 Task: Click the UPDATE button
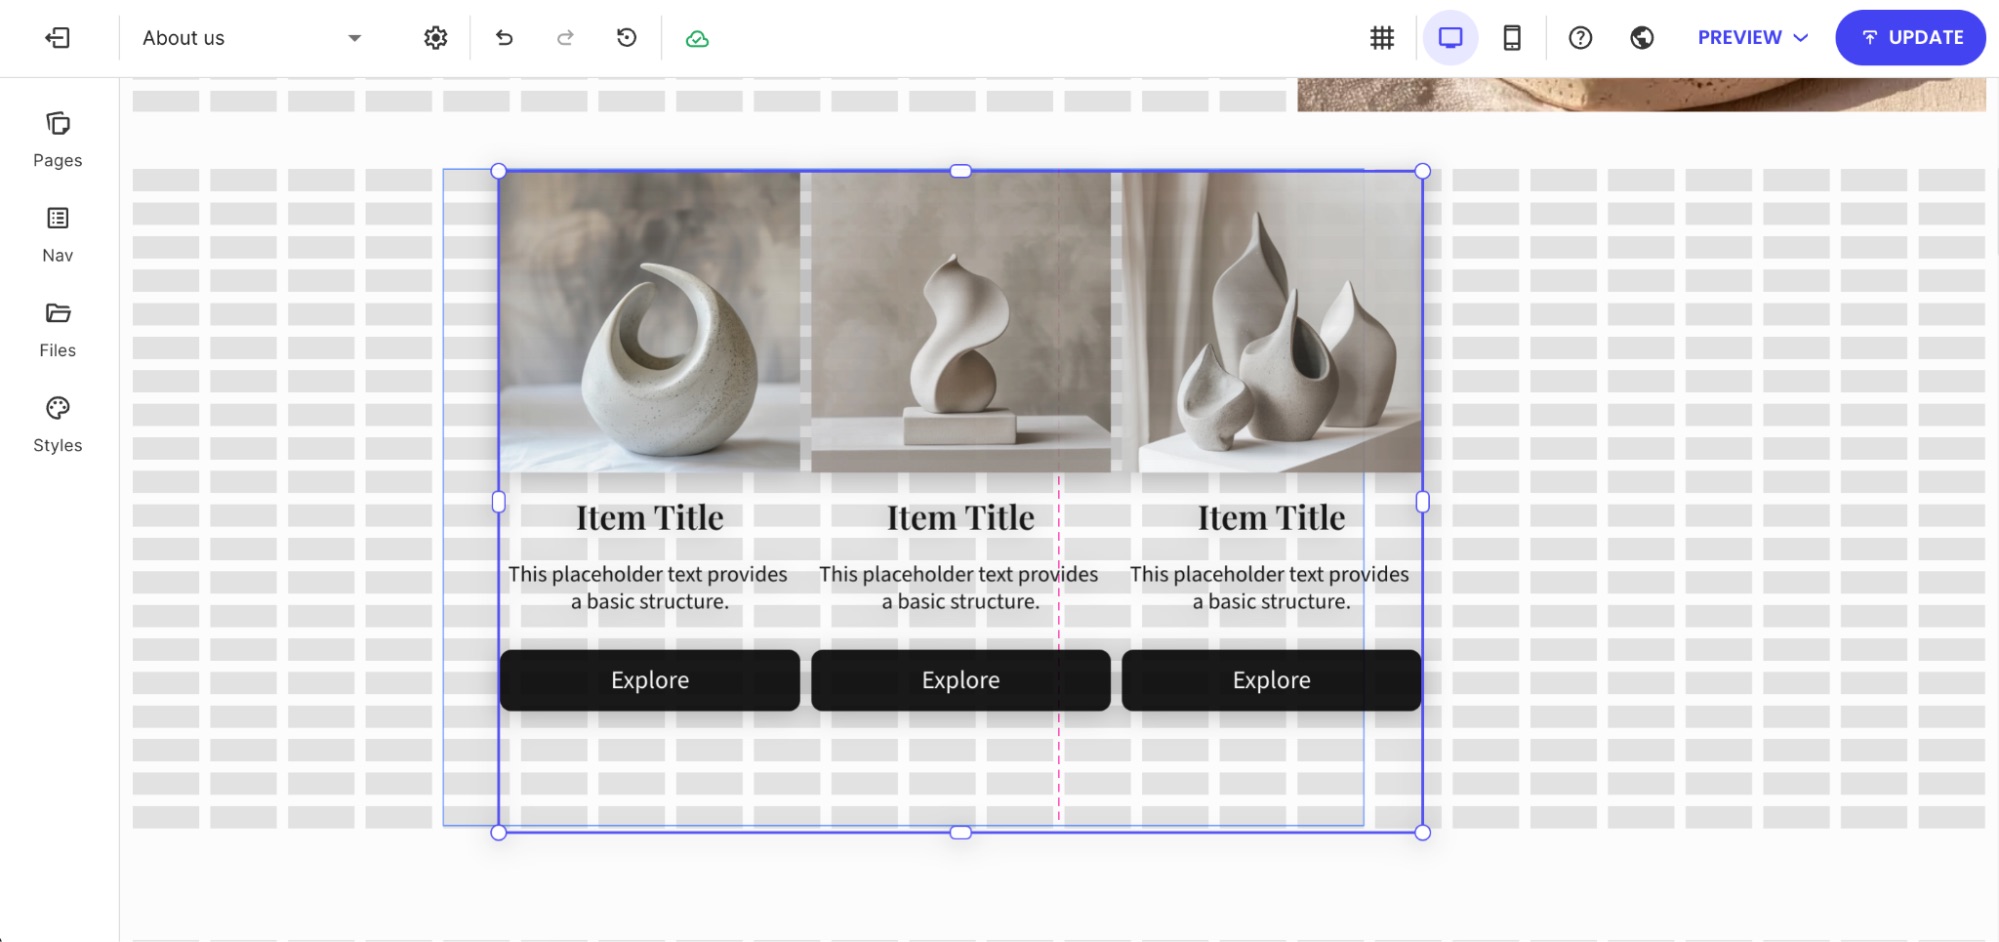(1910, 38)
